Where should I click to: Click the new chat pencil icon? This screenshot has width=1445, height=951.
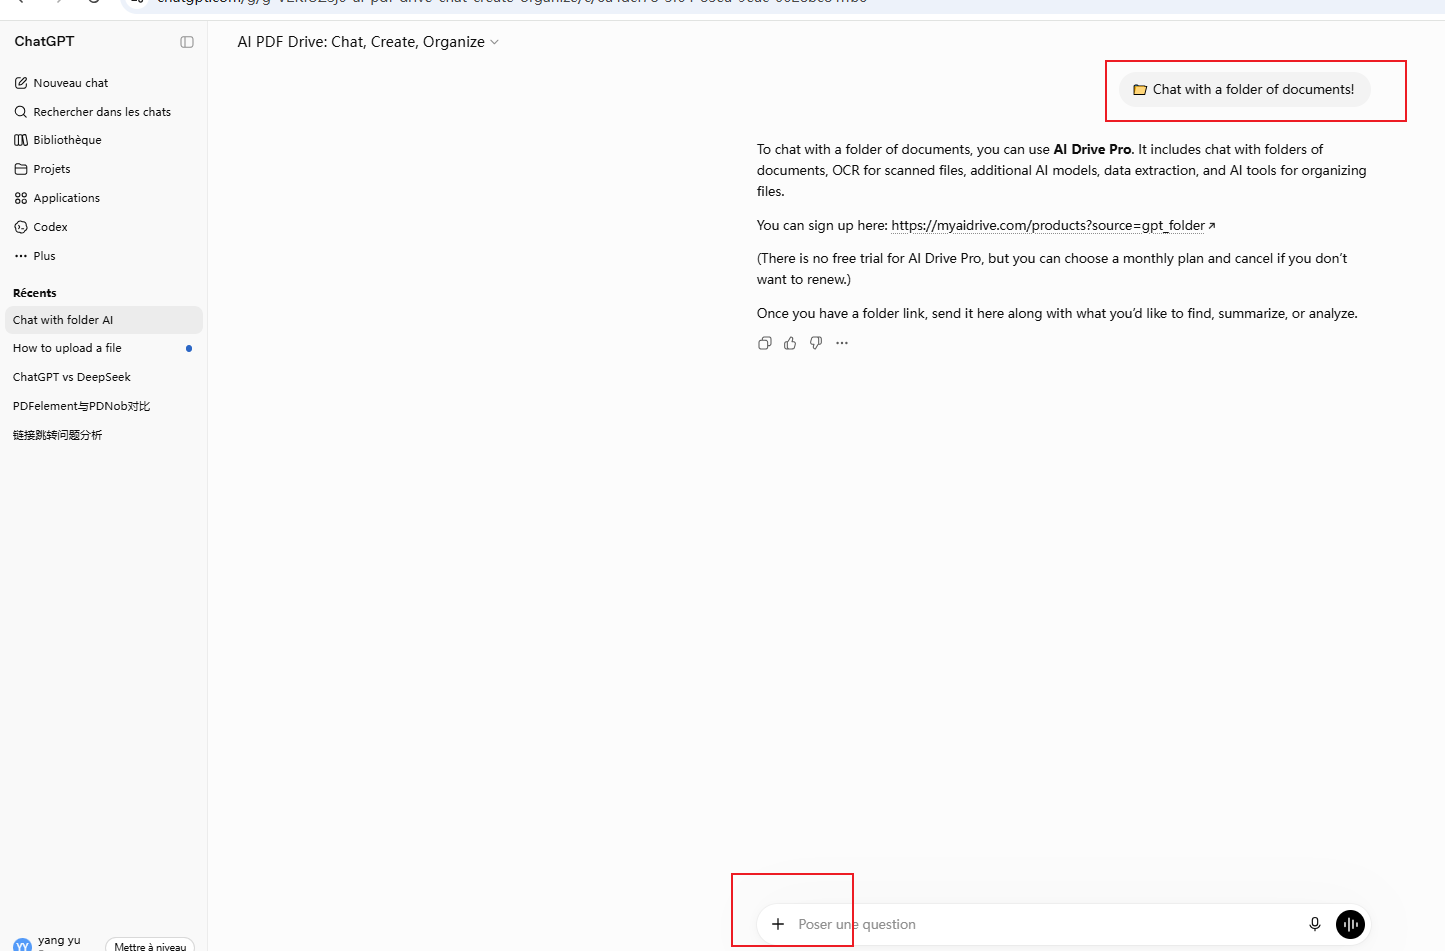21,83
